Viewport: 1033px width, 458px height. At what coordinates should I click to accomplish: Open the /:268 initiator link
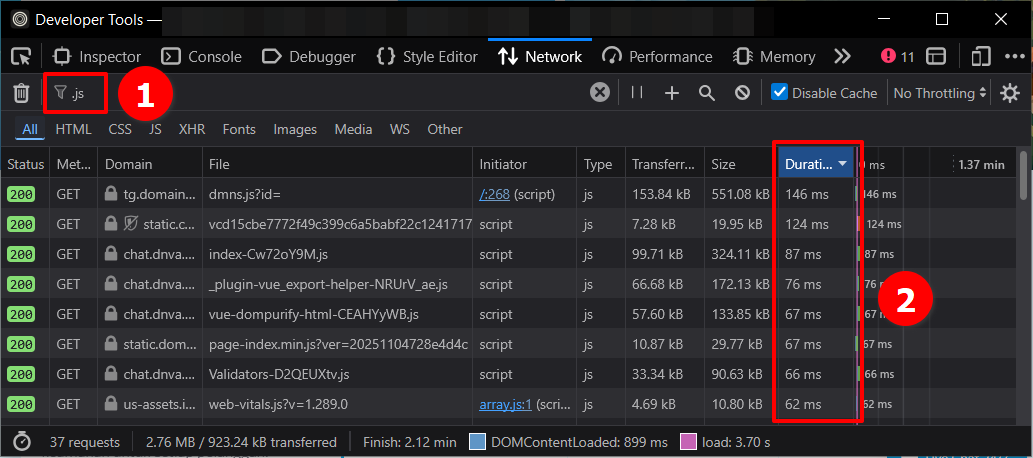coord(495,194)
